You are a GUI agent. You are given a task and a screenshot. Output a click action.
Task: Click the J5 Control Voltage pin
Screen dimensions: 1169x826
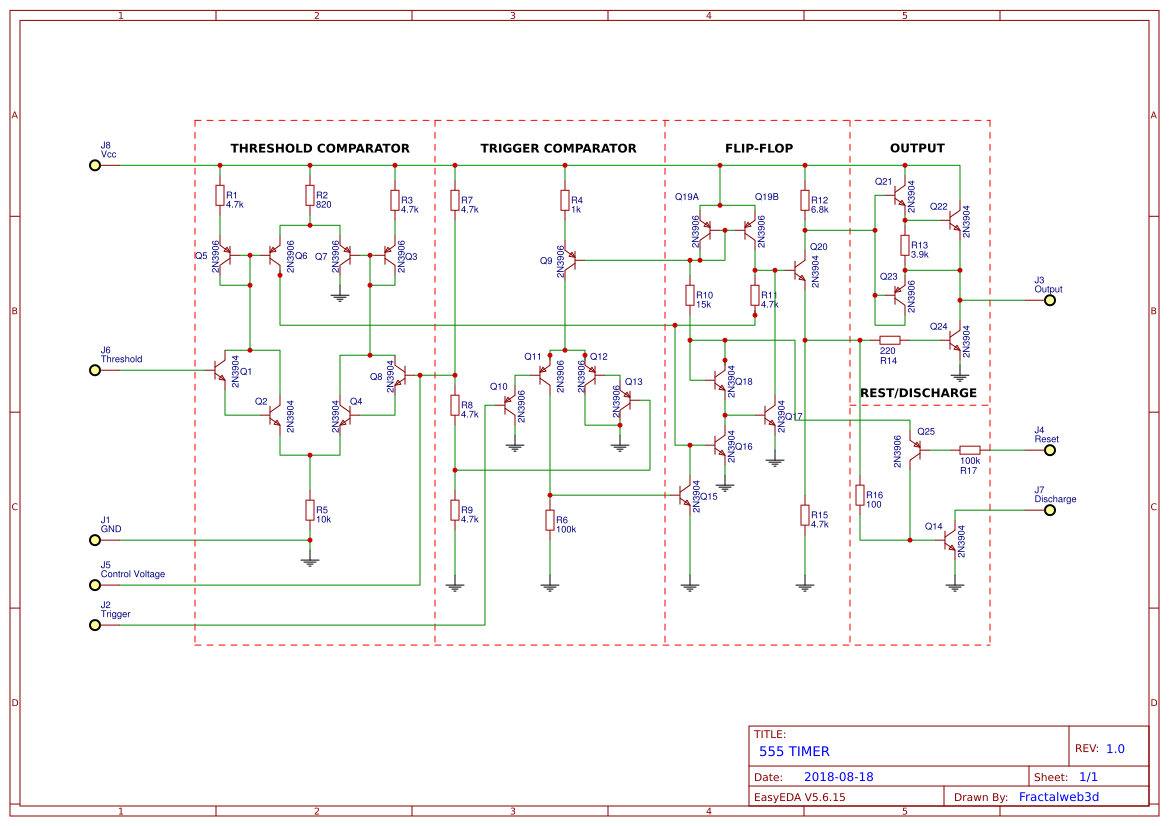95,585
